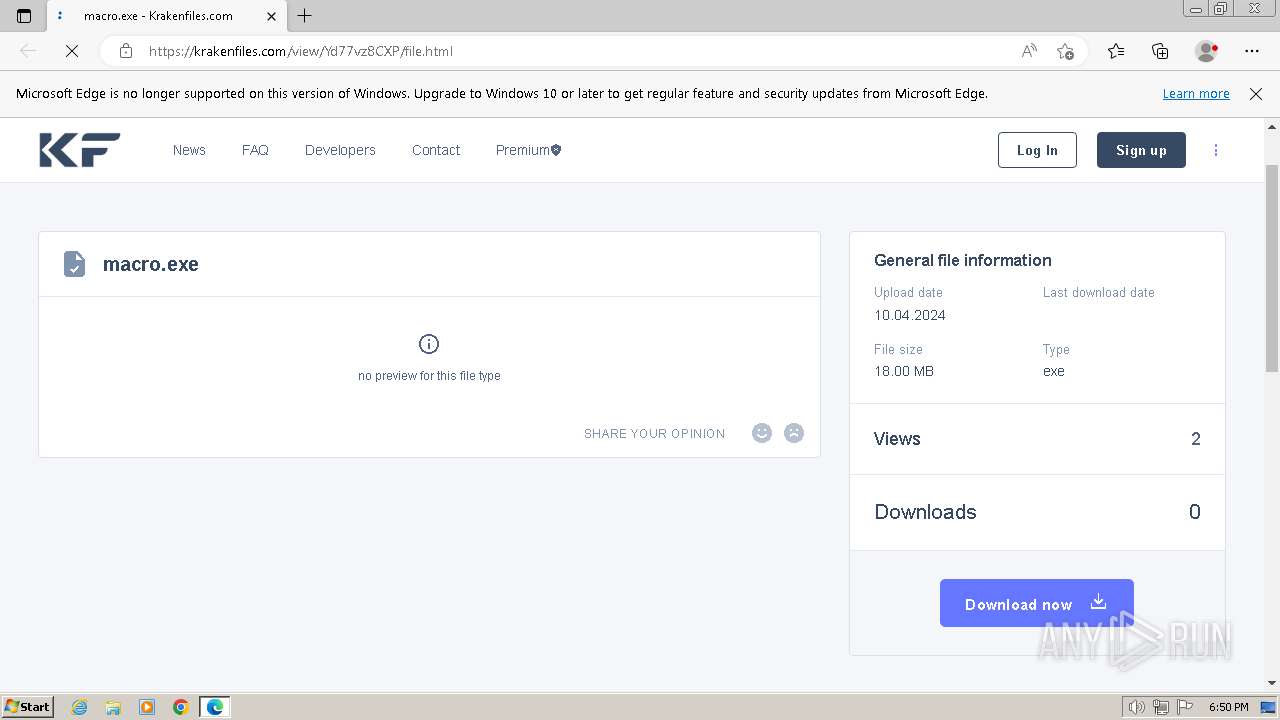This screenshot has width=1280, height=720.
Task: Follow the Learn more link in the Edge notice
Action: (1196, 93)
